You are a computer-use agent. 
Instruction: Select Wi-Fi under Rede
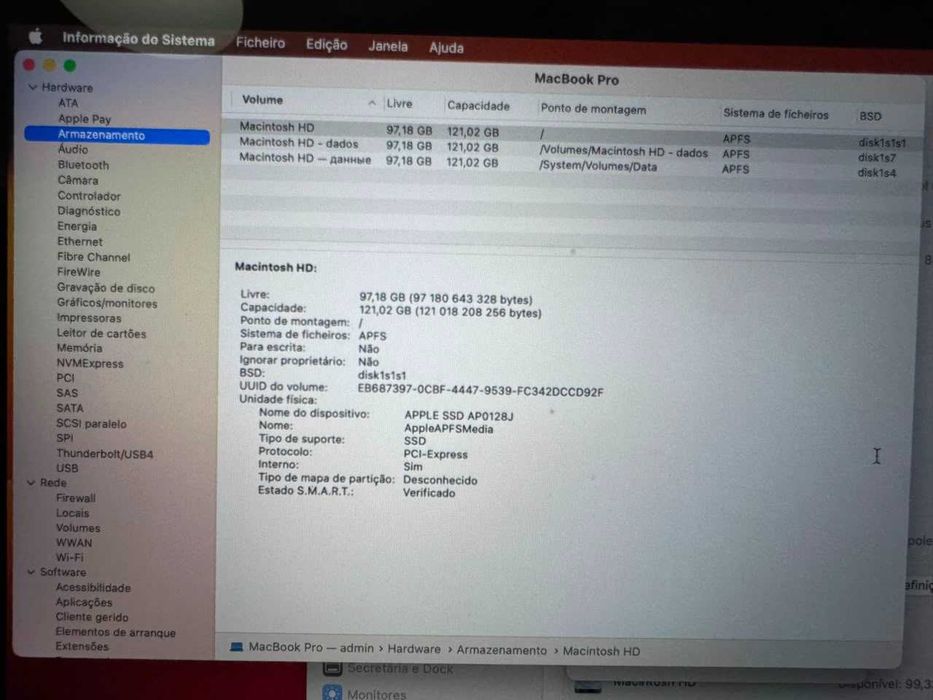[70, 558]
